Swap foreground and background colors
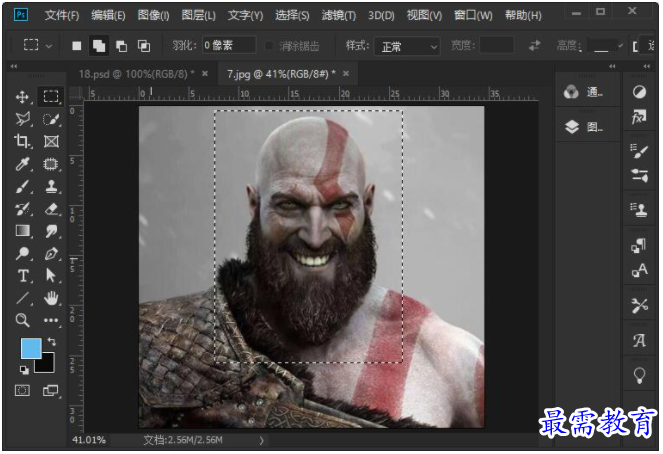The width and height of the screenshot is (663, 454). pyautogui.click(x=52, y=342)
